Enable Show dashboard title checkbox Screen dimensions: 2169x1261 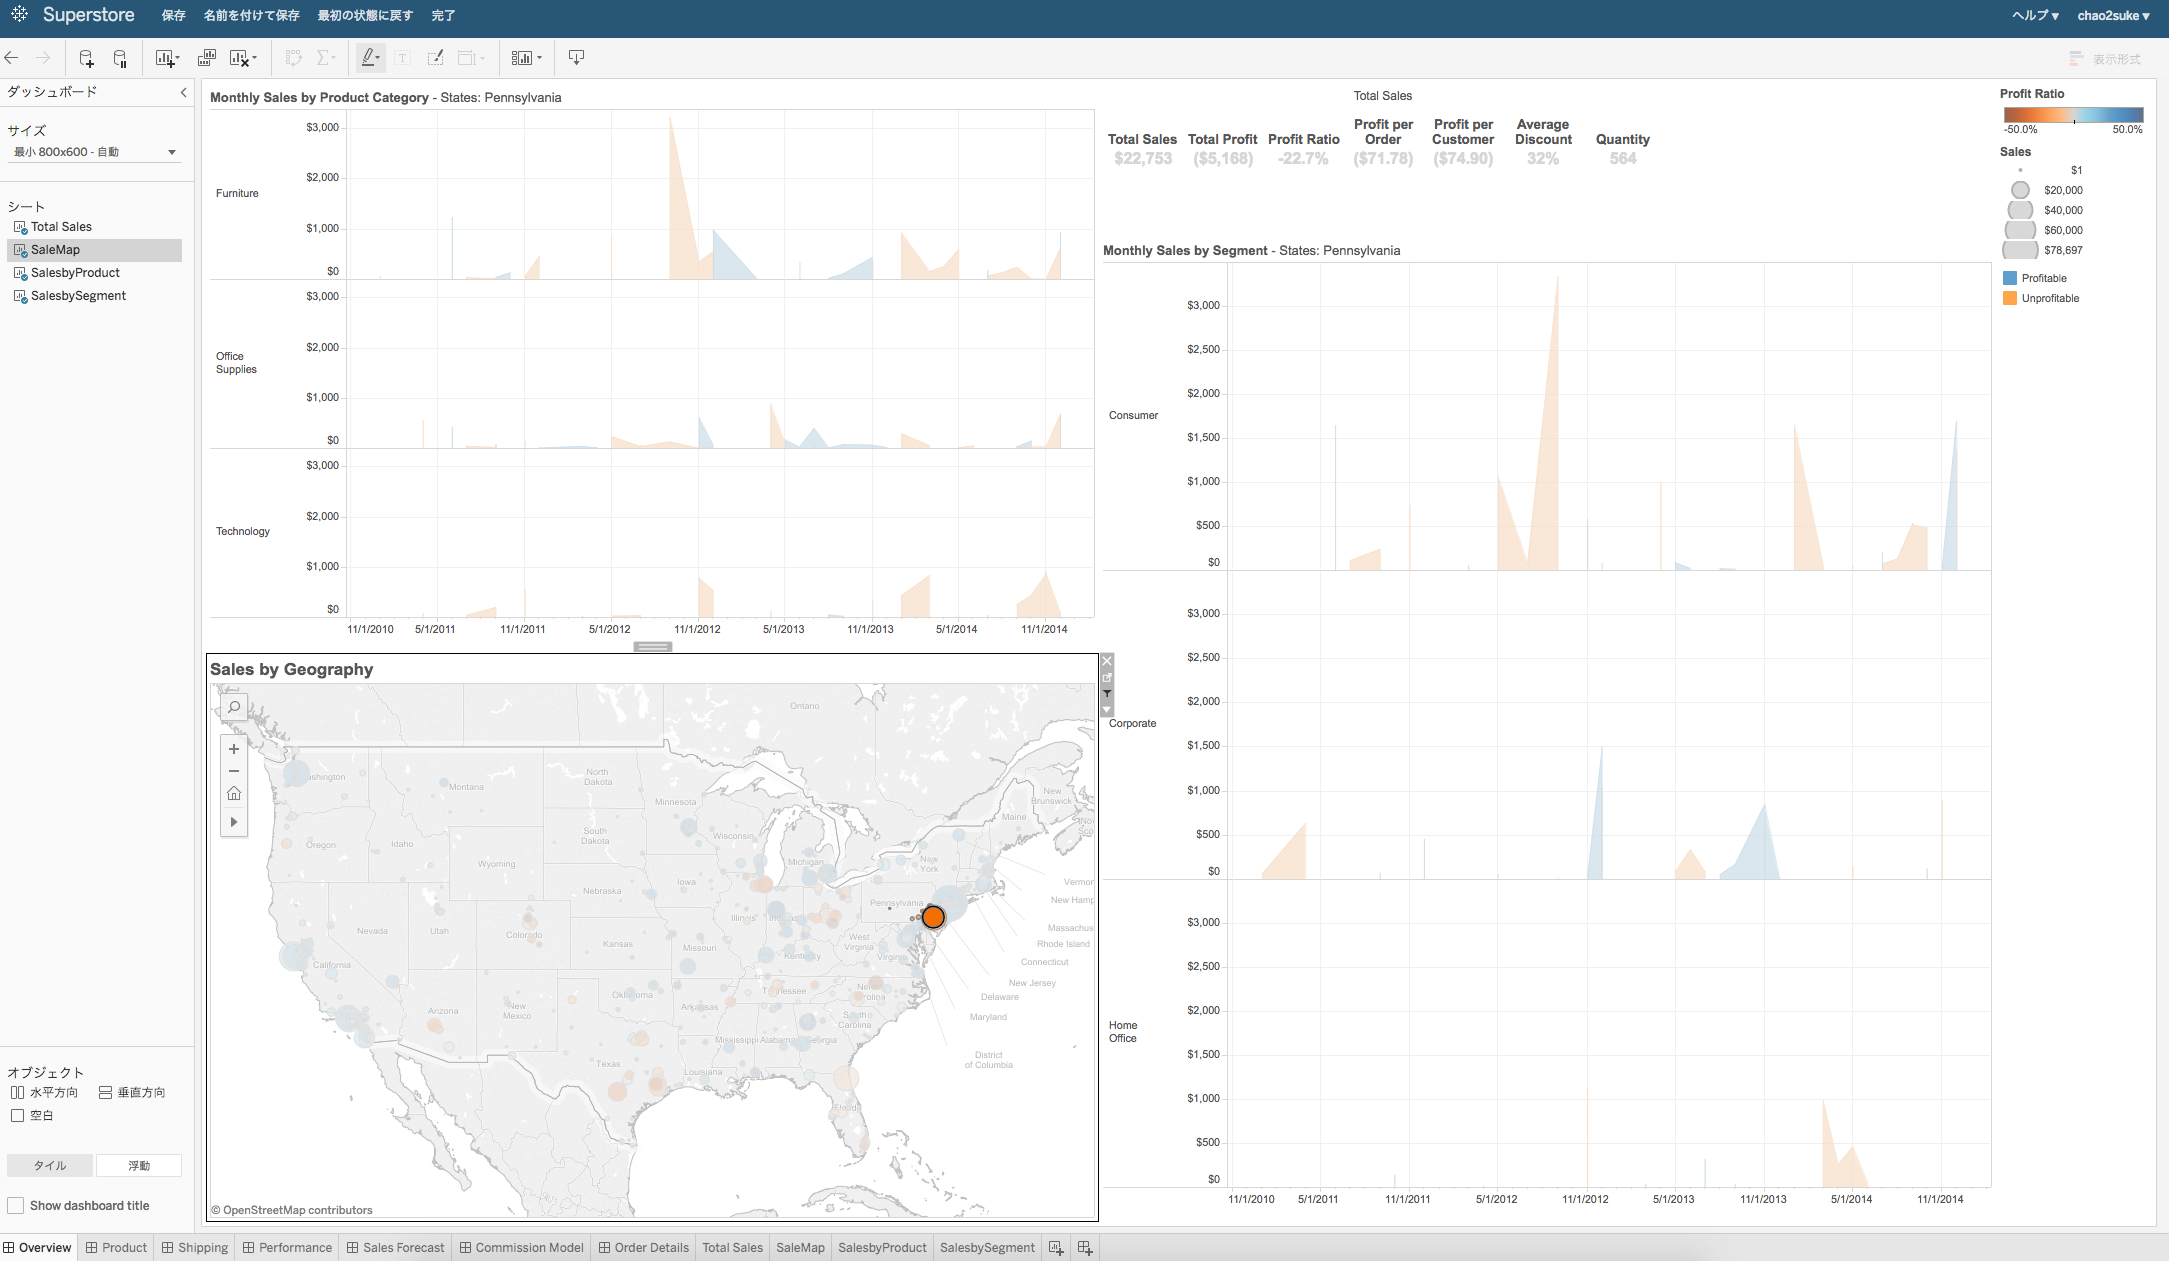tap(16, 1205)
